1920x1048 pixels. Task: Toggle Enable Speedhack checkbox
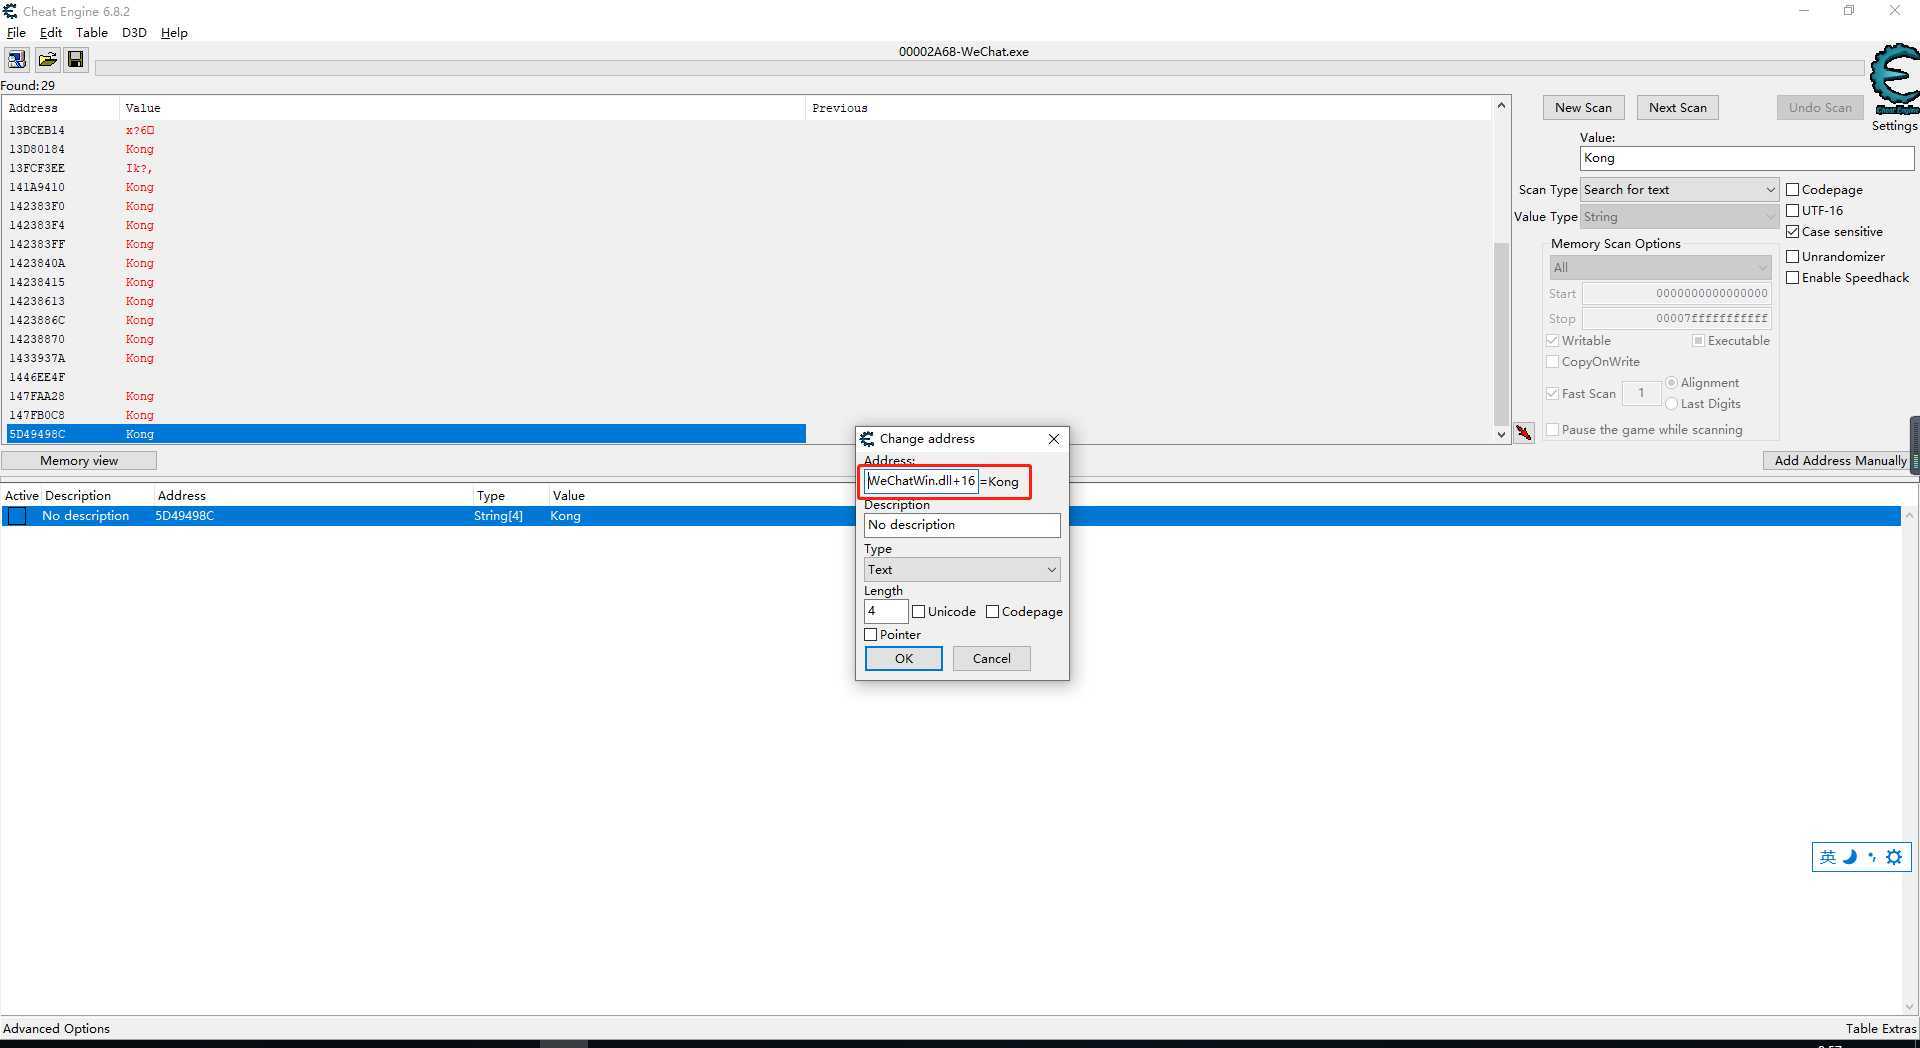[1793, 277]
